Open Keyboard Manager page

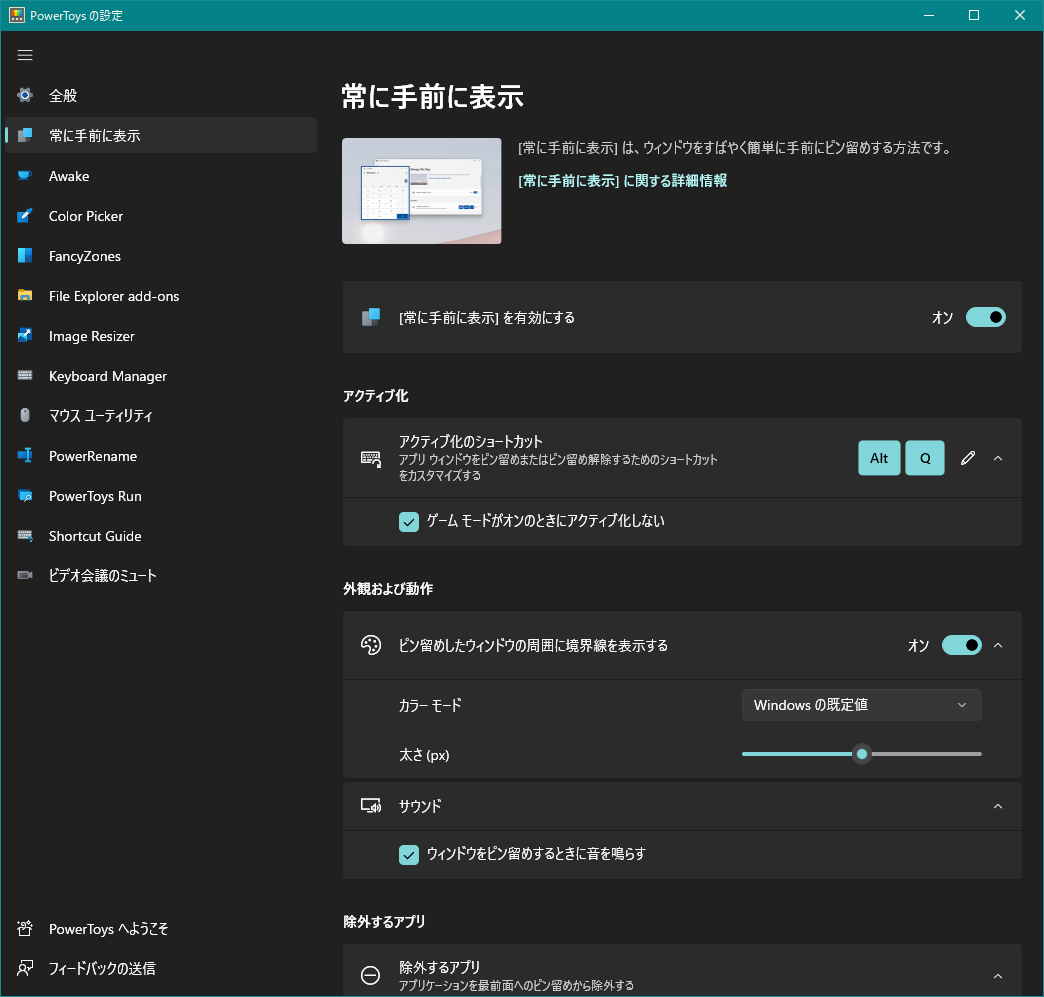pyautogui.click(x=160, y=376)
